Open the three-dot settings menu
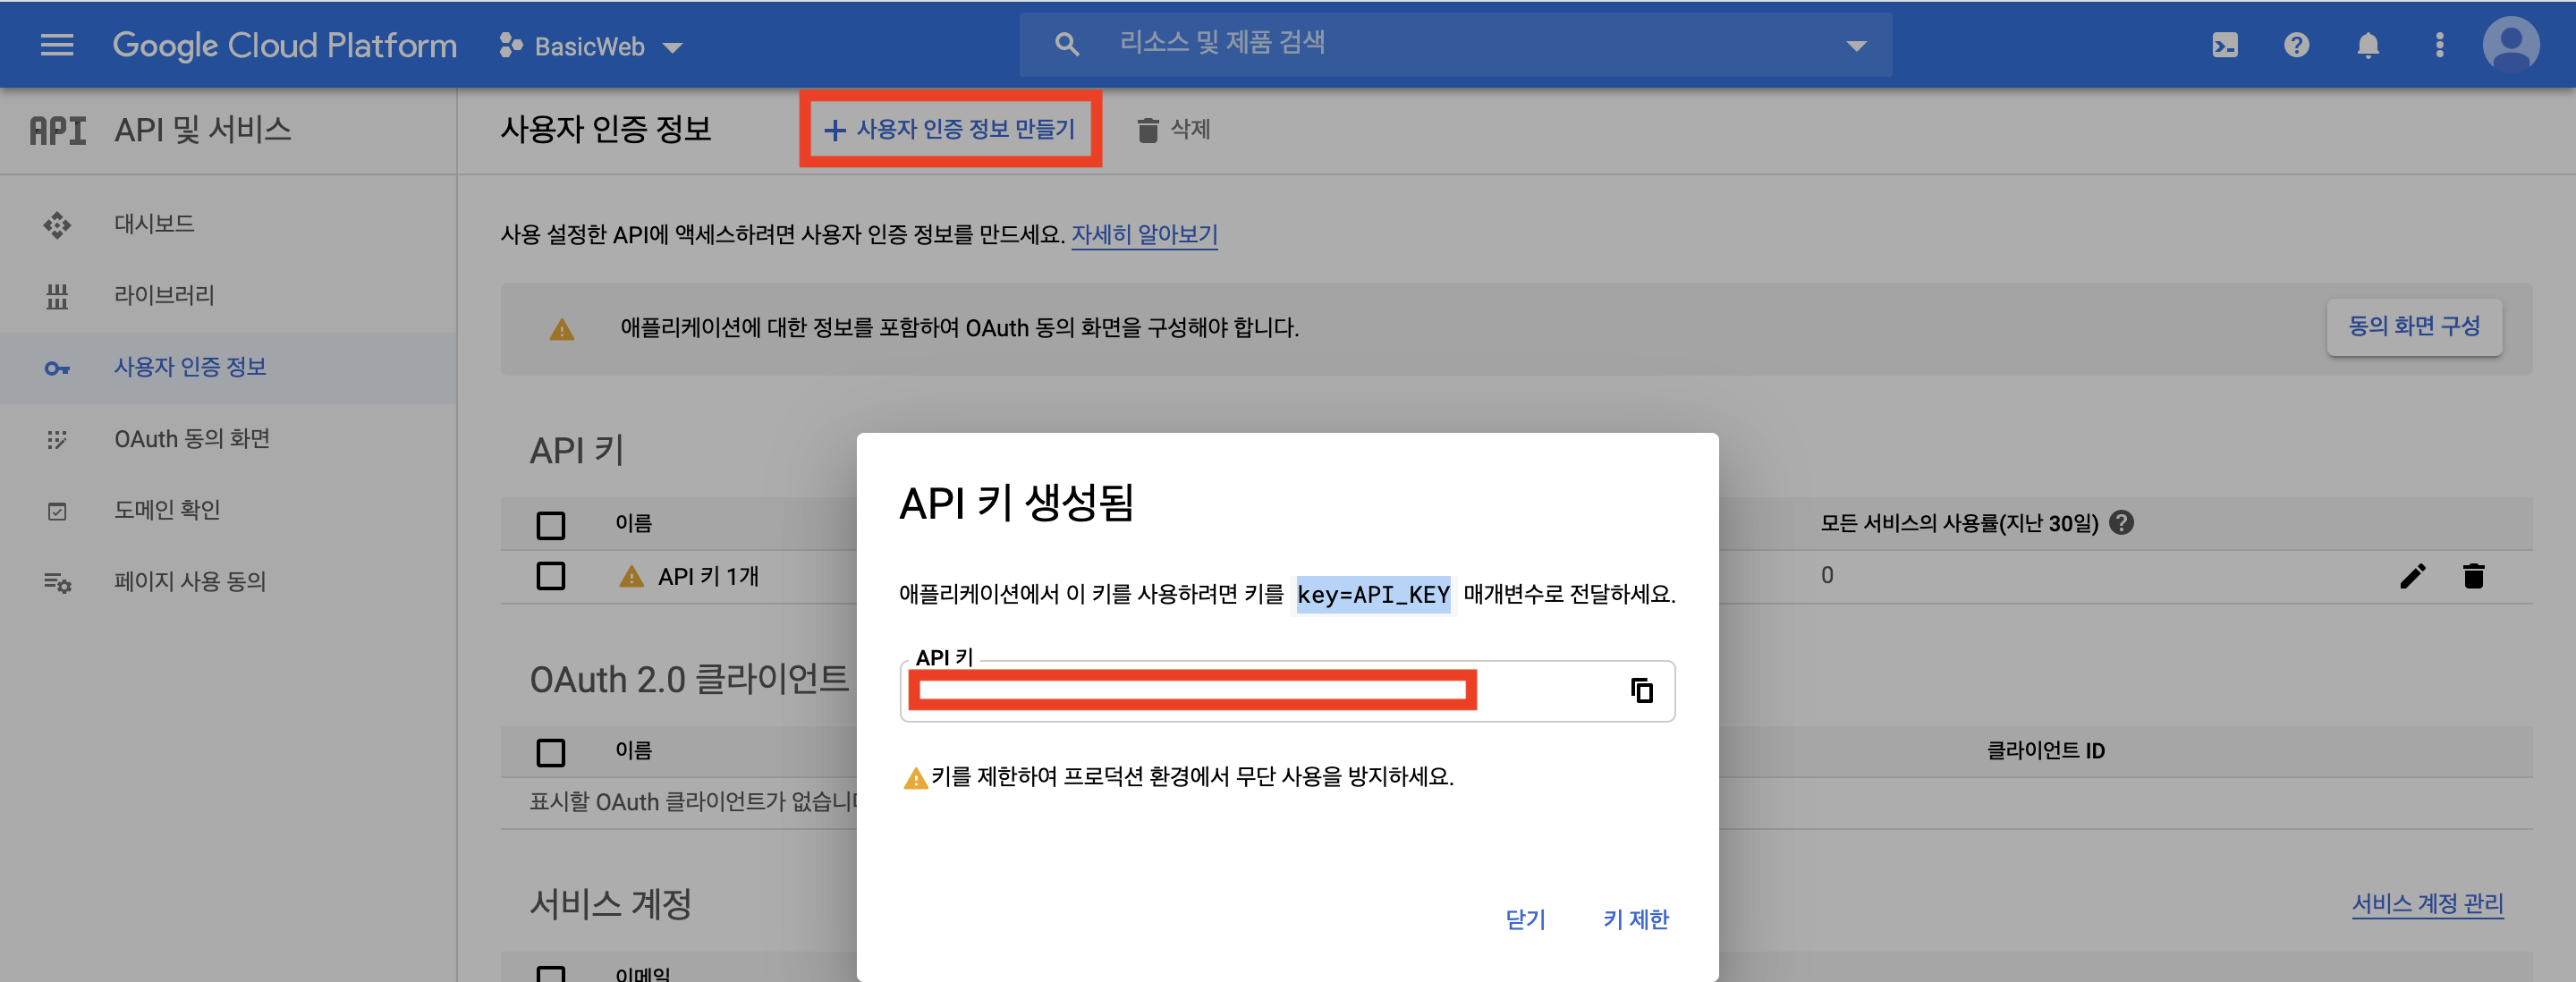Screen dimensions: 2576x982 pyautogui.click(x=2439, y=45)
